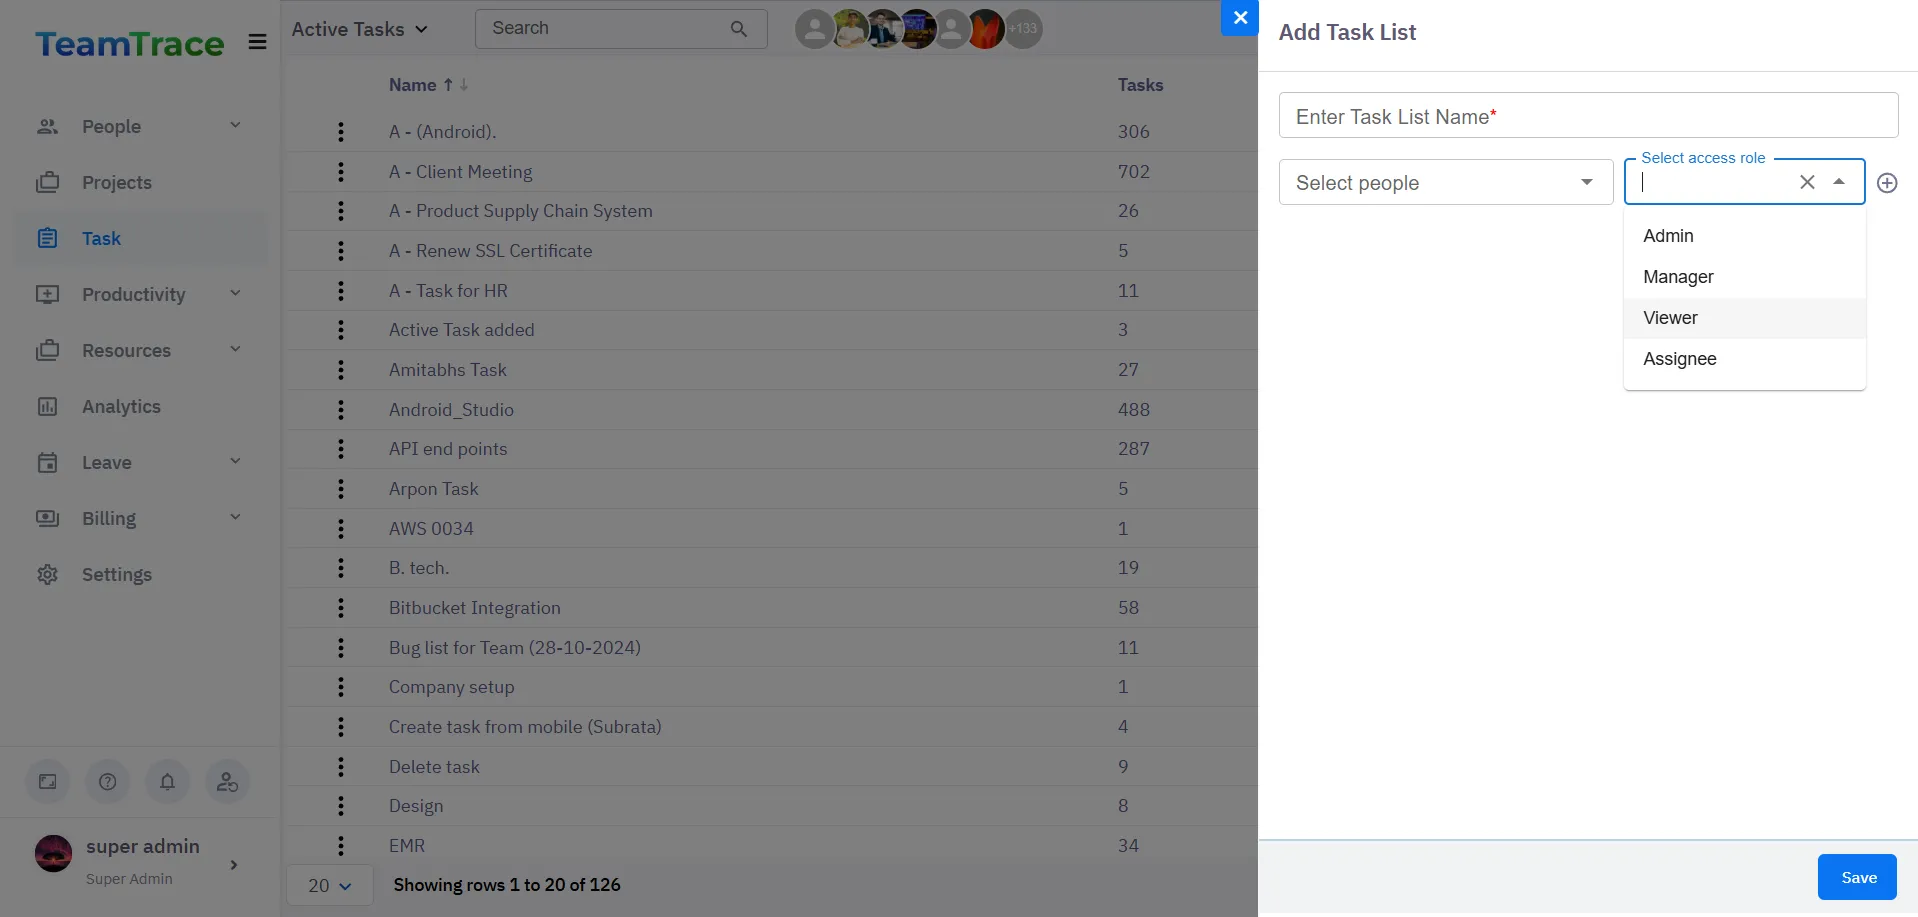1918x917 pixels.
Task: Save the new task list
Action: 1857,877
